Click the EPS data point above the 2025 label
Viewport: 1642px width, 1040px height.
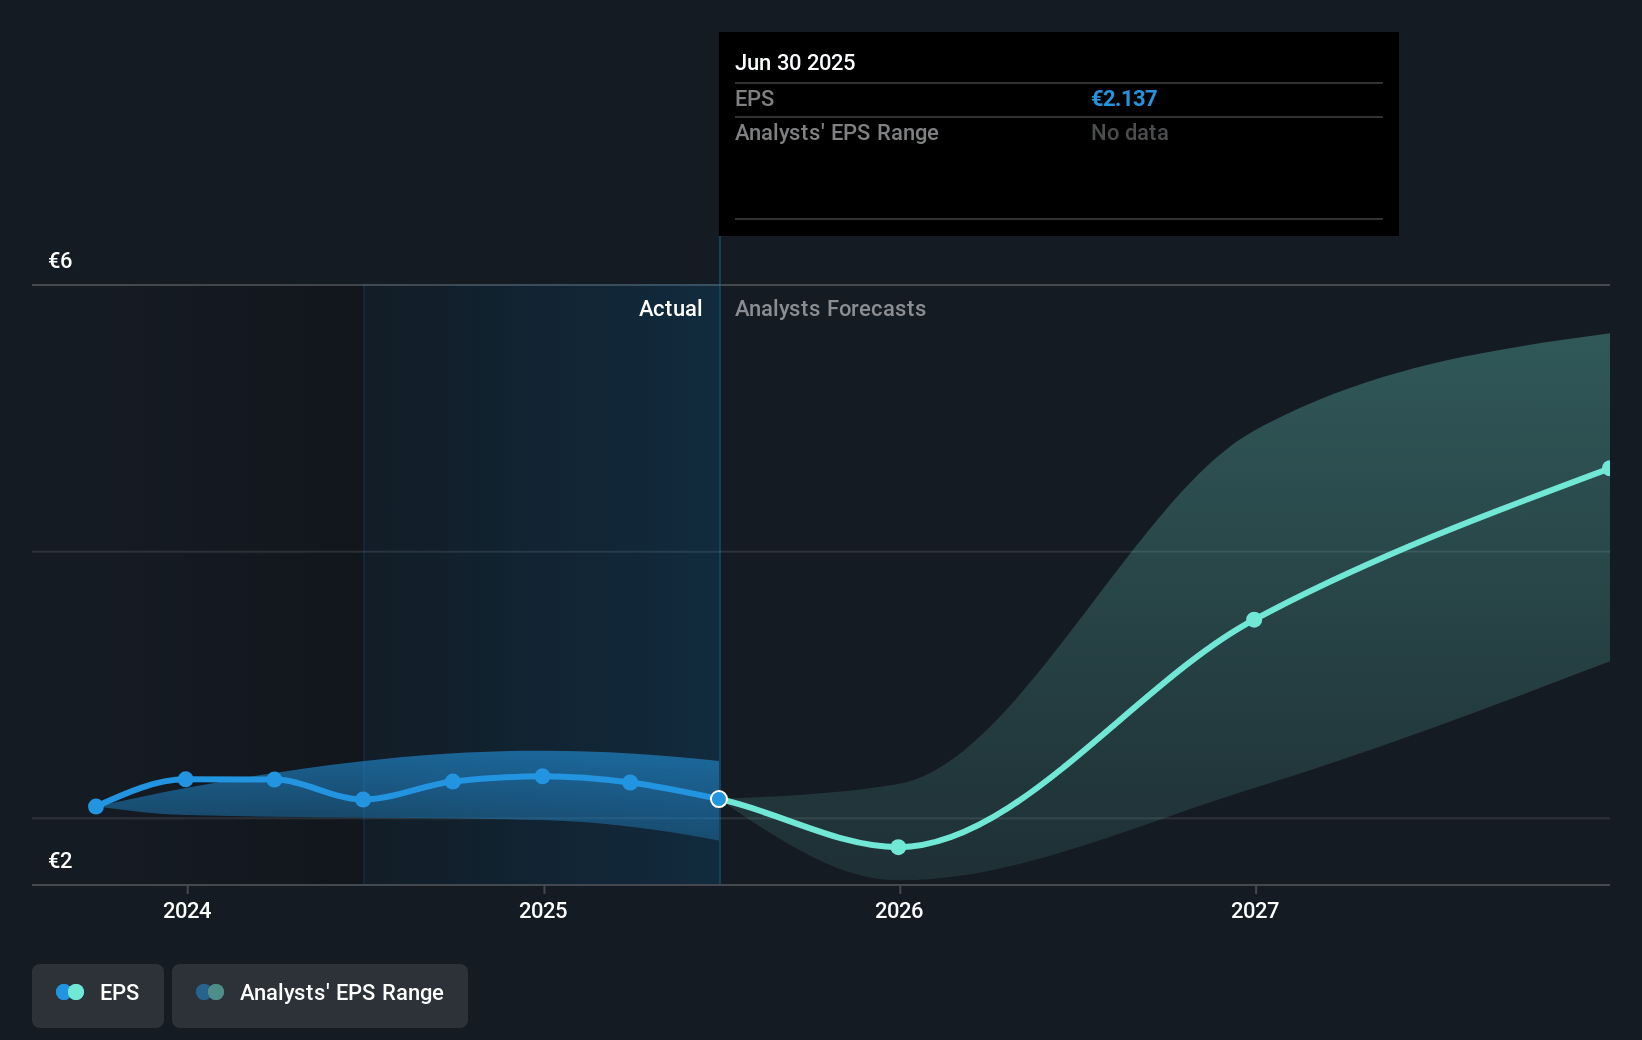(x=542, y=776)
